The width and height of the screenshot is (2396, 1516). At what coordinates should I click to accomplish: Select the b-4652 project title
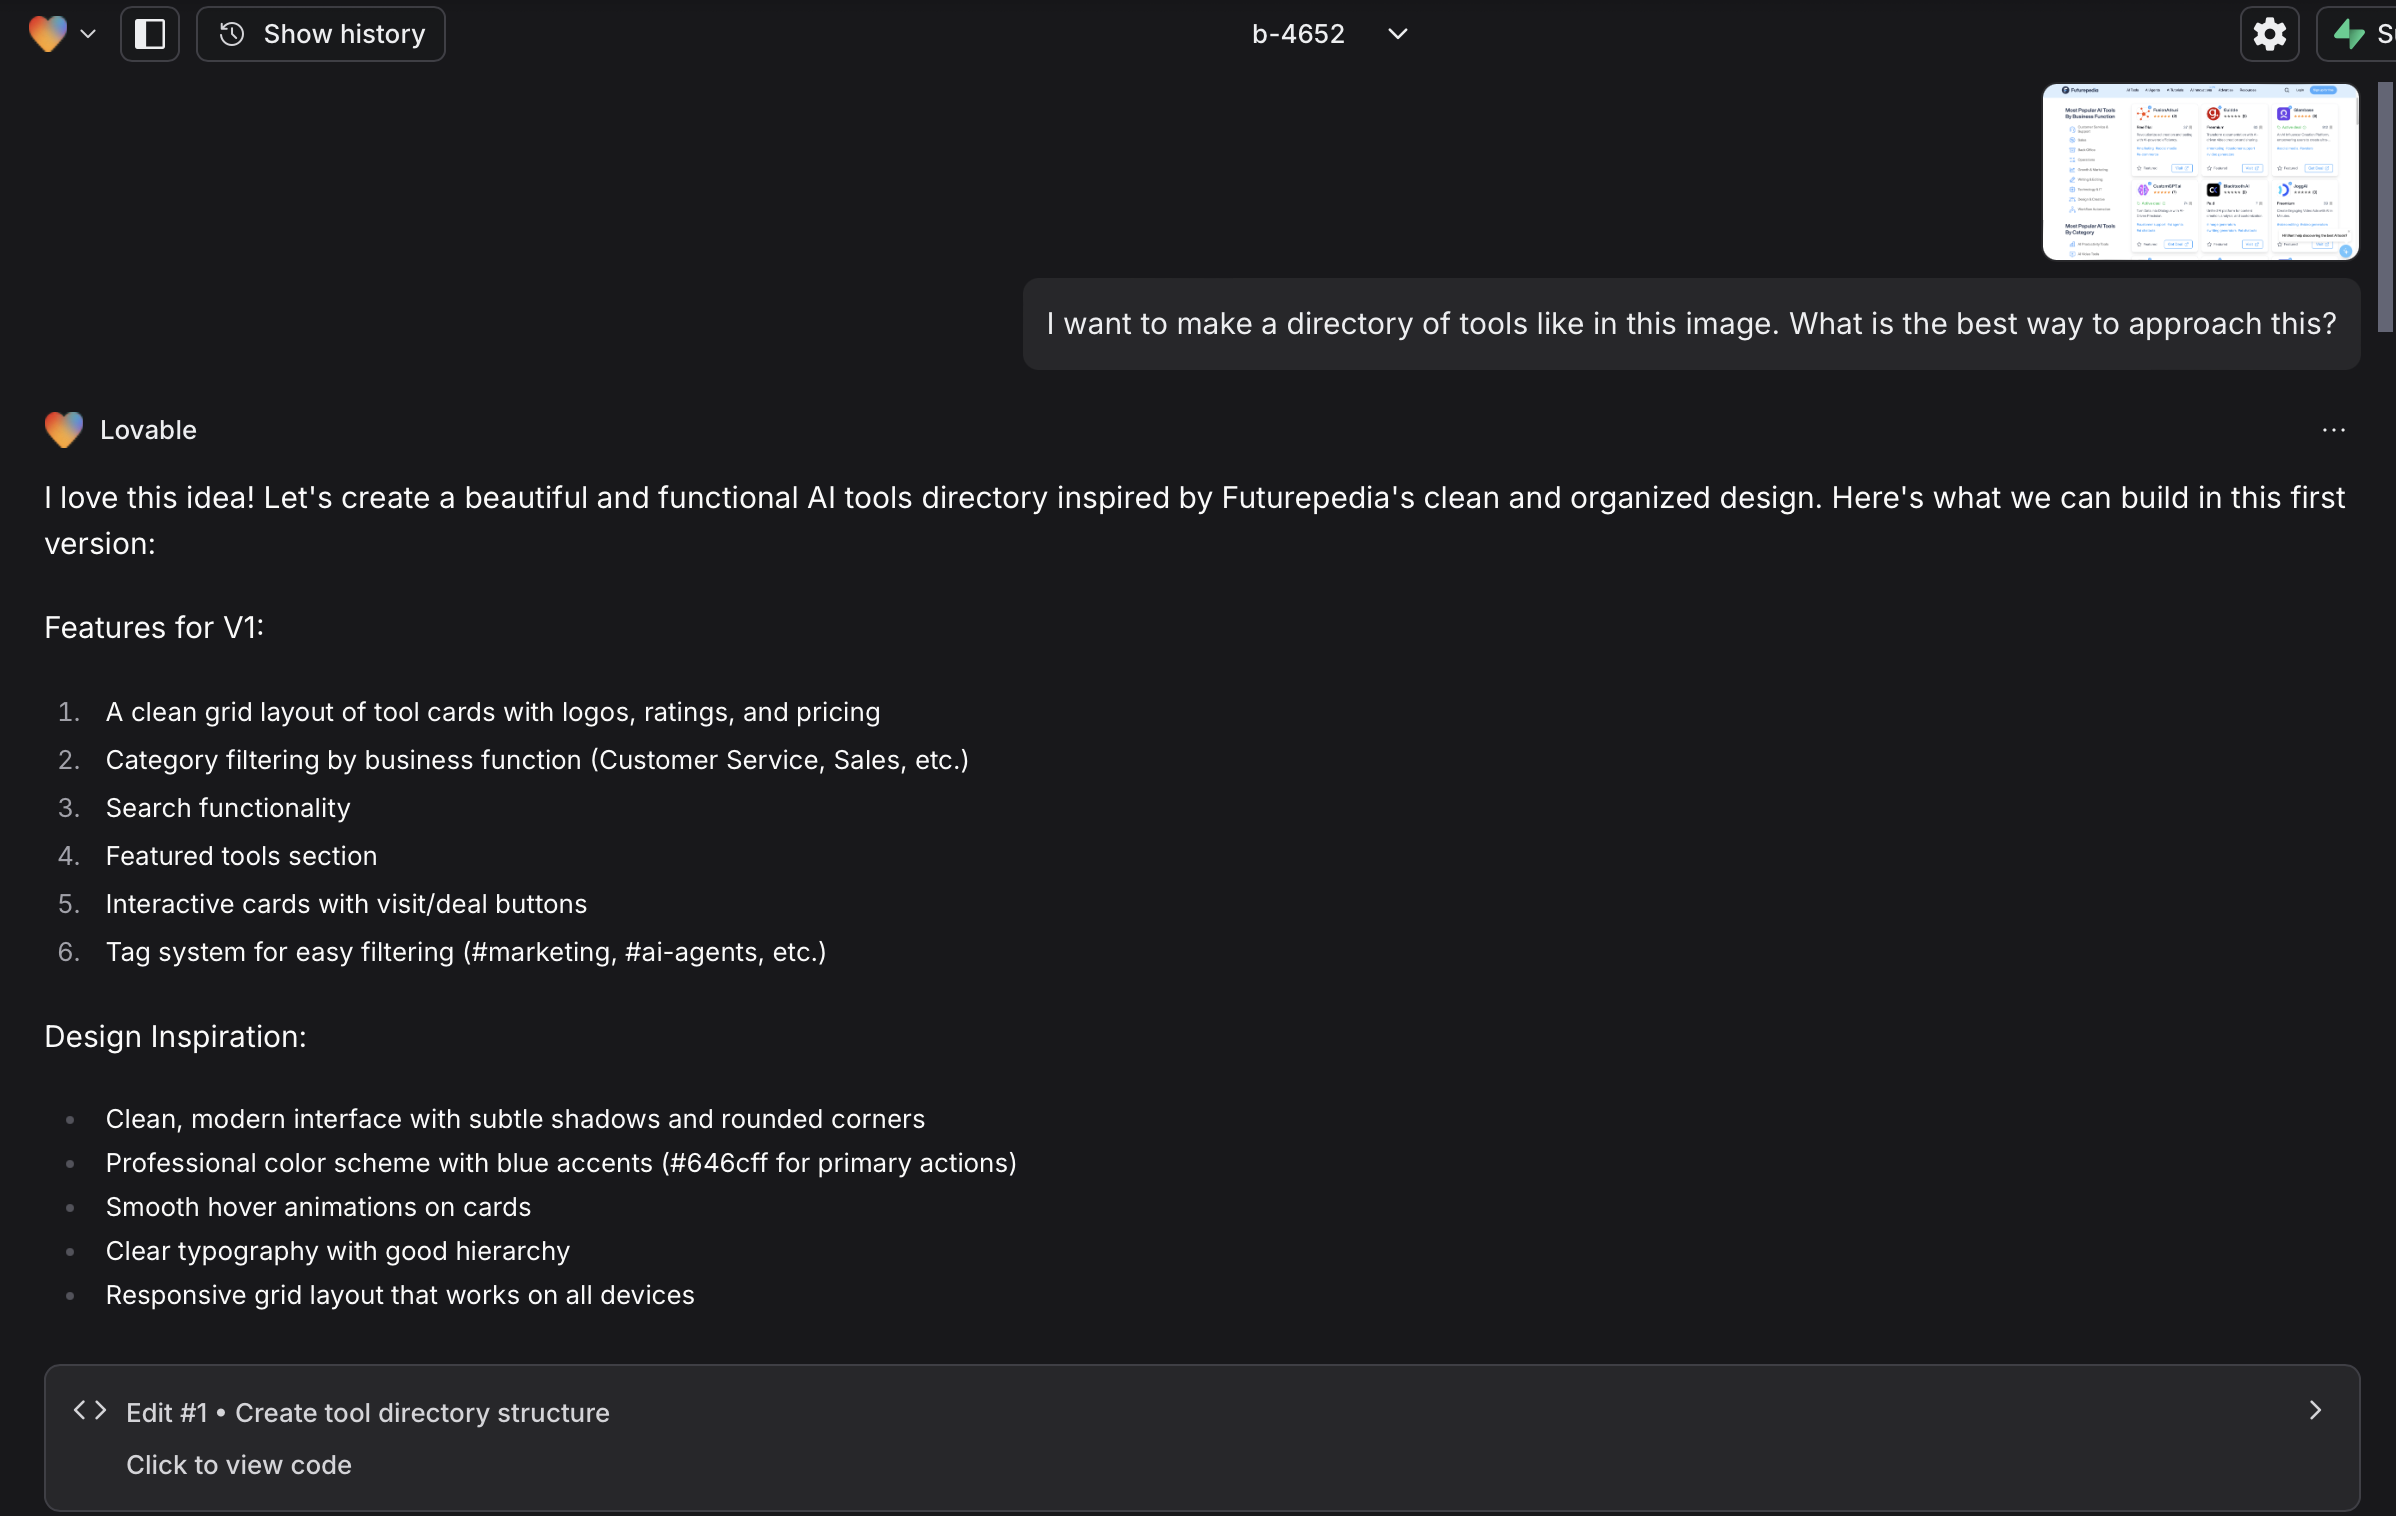[1297, 33]
